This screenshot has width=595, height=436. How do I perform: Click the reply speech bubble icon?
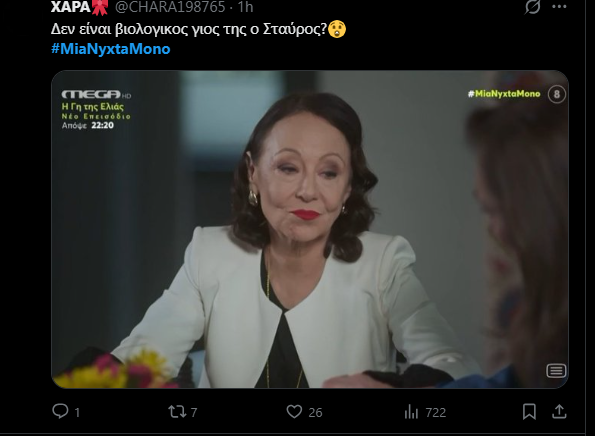point(60,411)
